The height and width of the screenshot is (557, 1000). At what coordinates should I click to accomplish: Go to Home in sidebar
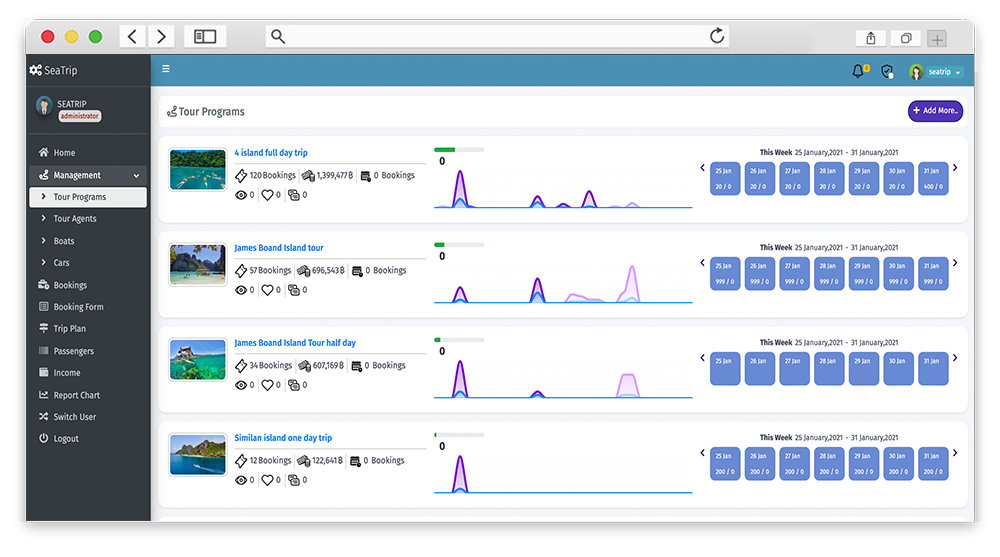point(88,152)
